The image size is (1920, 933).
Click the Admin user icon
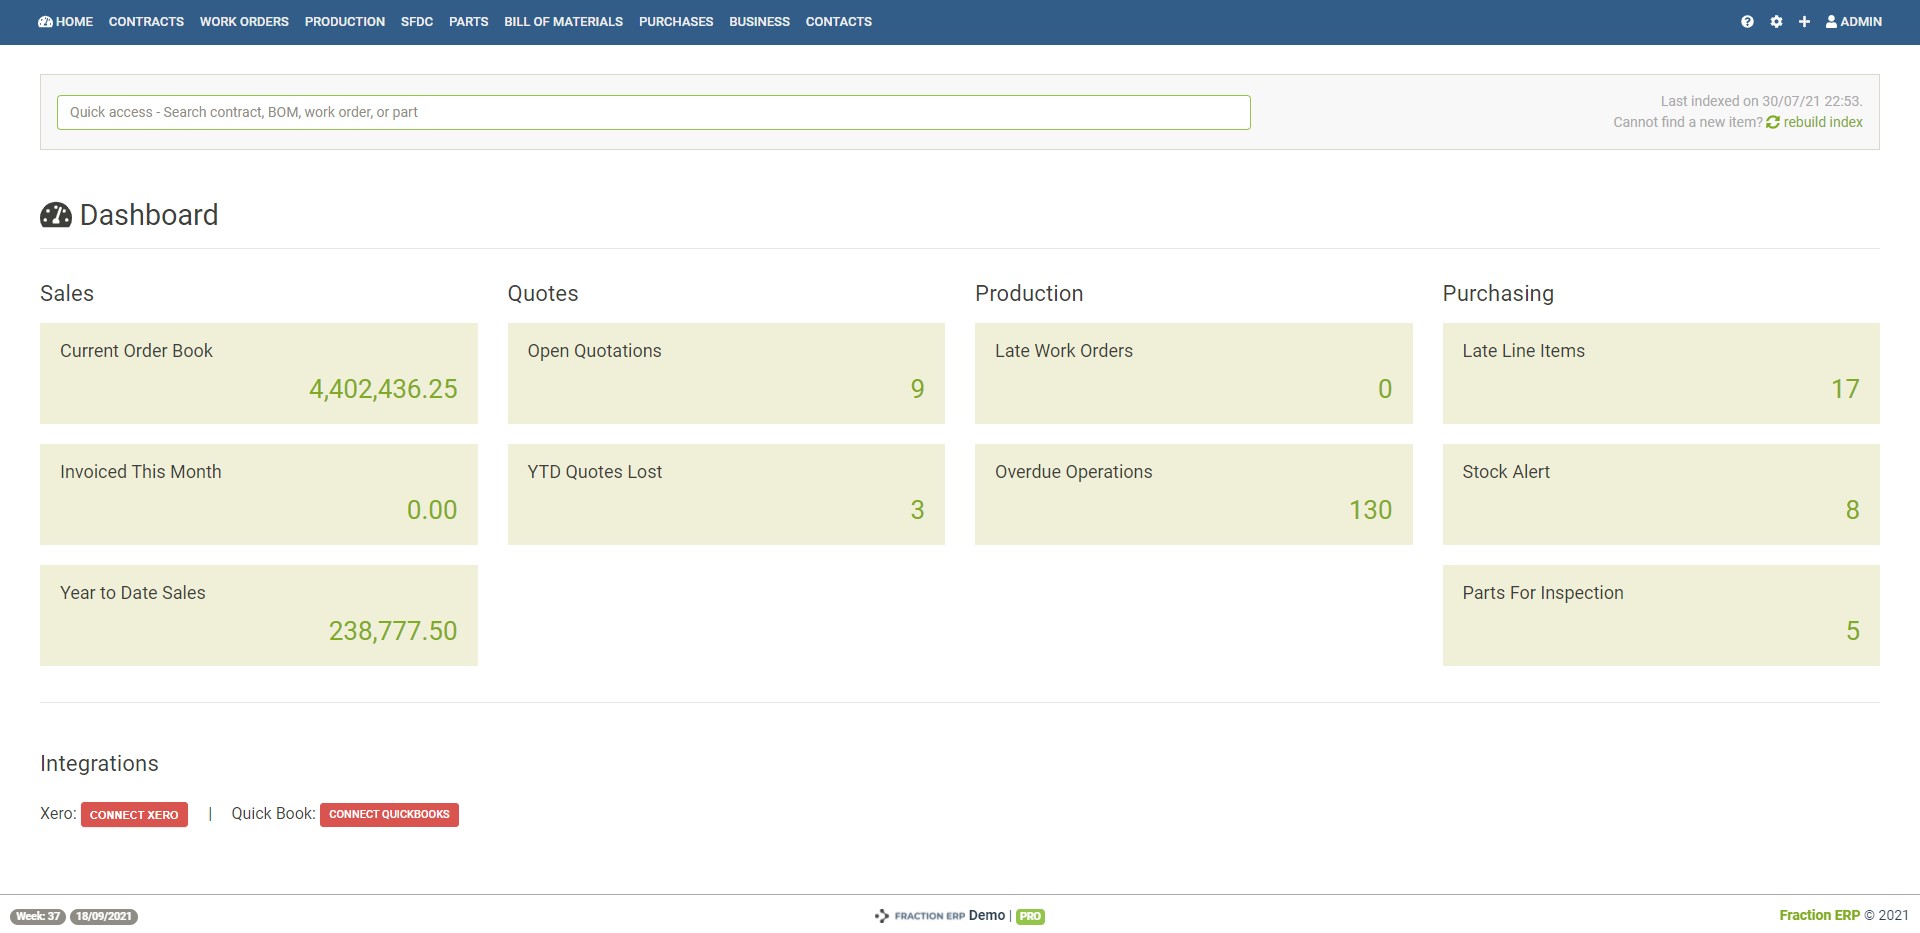(1831, 22)
